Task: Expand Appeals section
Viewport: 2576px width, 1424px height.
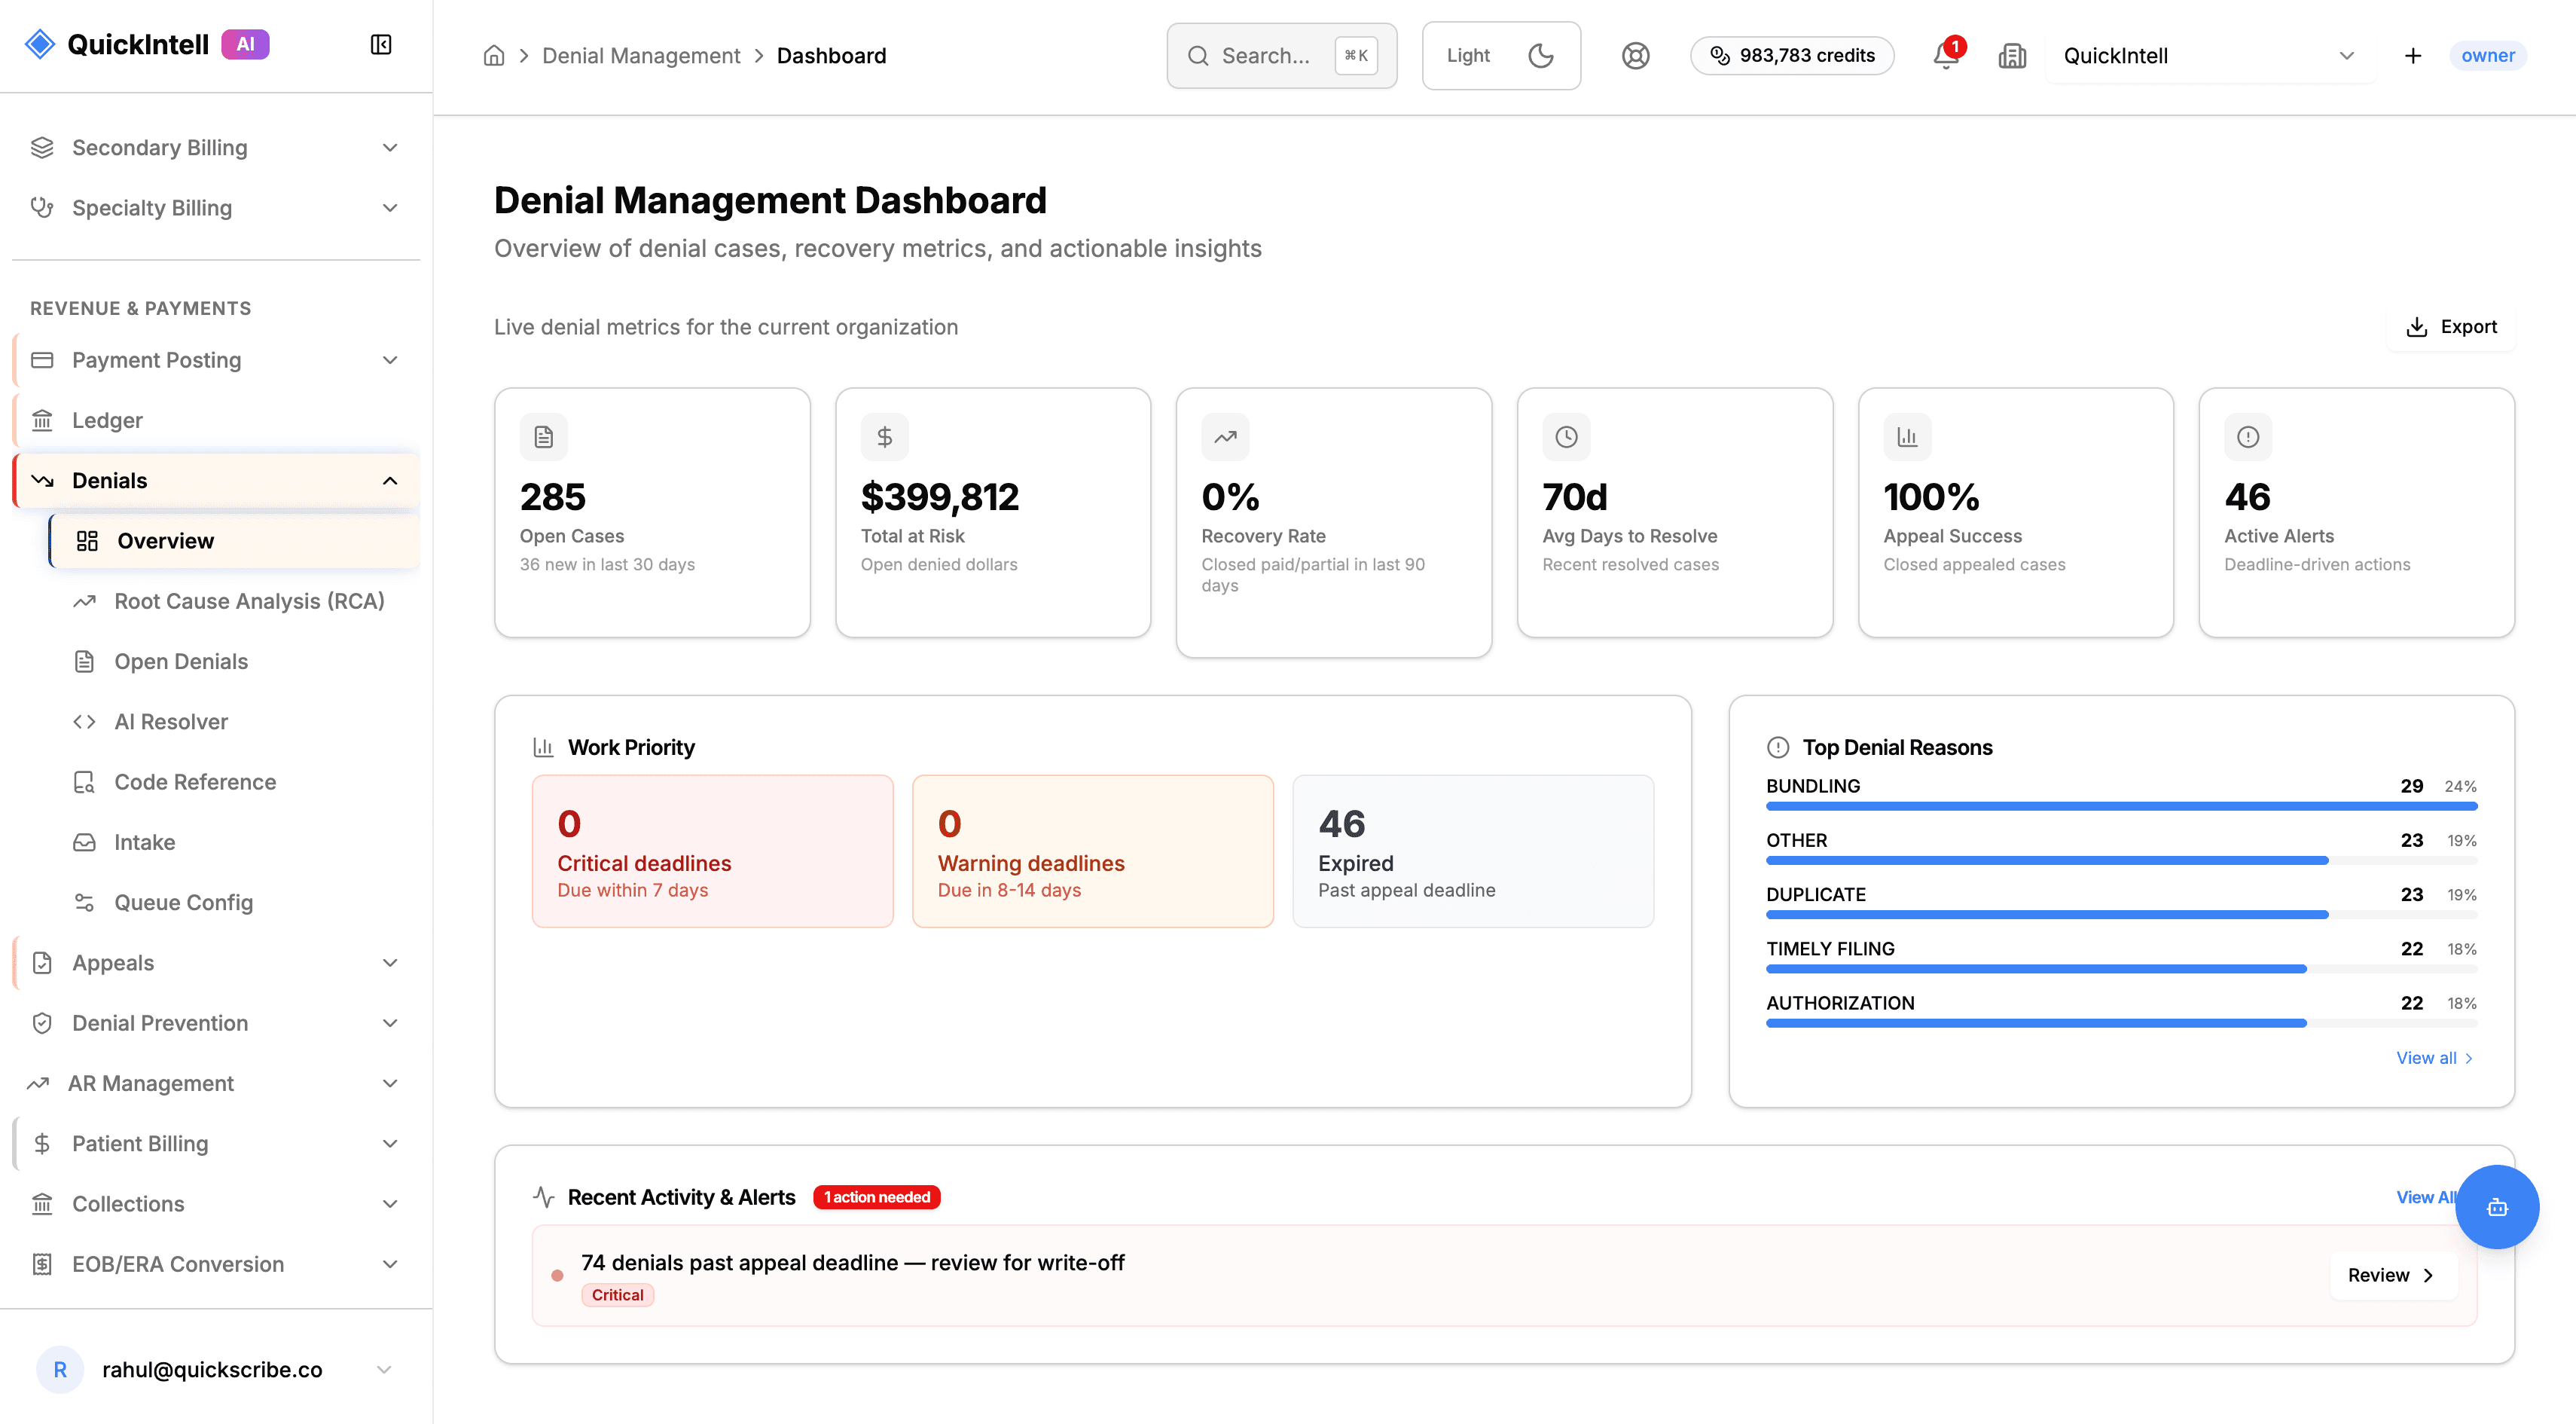Action: click(x=390, y=963)
